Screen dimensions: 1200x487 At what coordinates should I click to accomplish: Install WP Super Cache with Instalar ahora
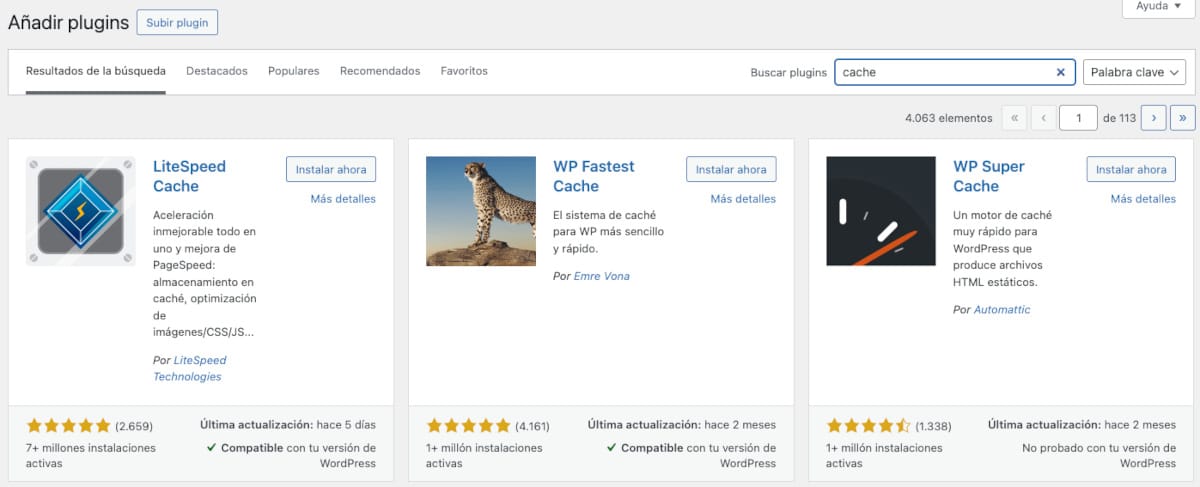1131,169
